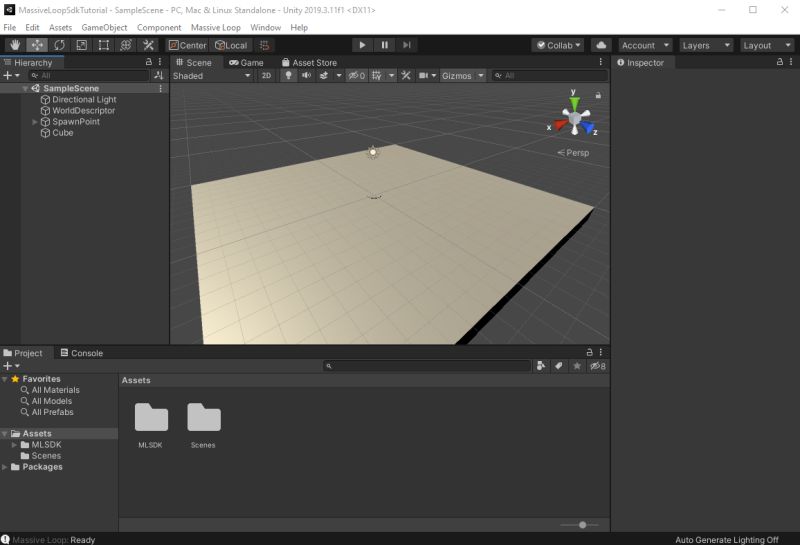Expand the Packages folder
Screen dimensions: 800x545
[x=5, y=467]
